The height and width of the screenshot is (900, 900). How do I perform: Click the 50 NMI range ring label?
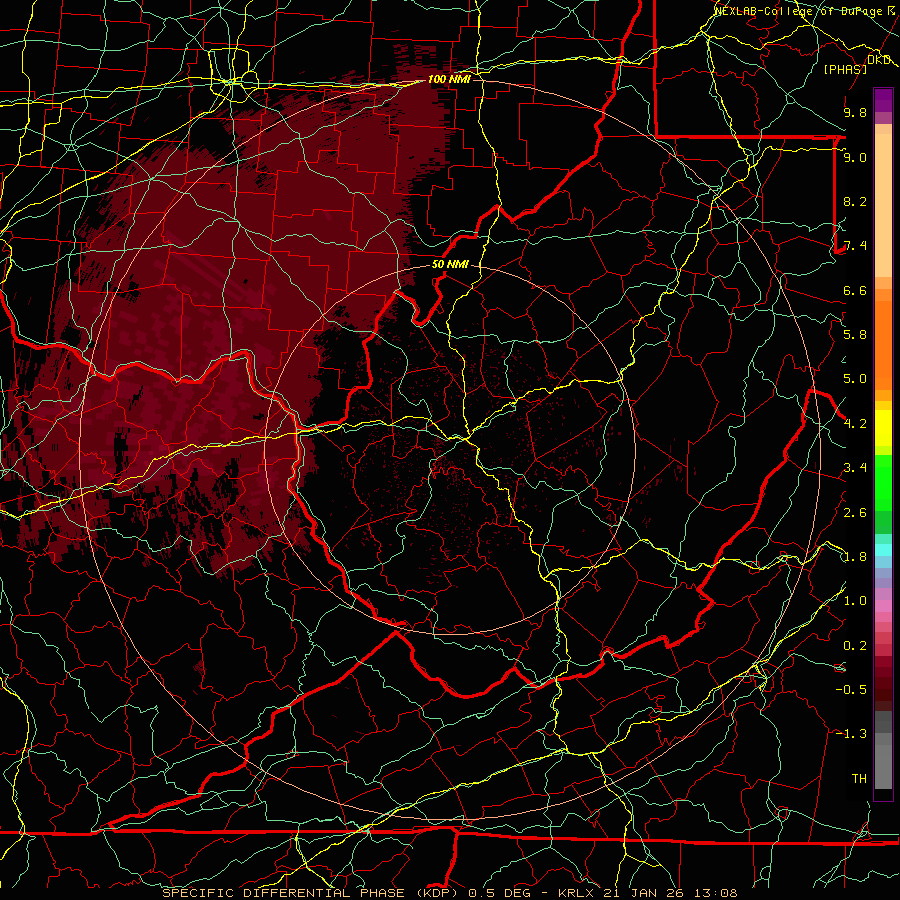(450, 264)
